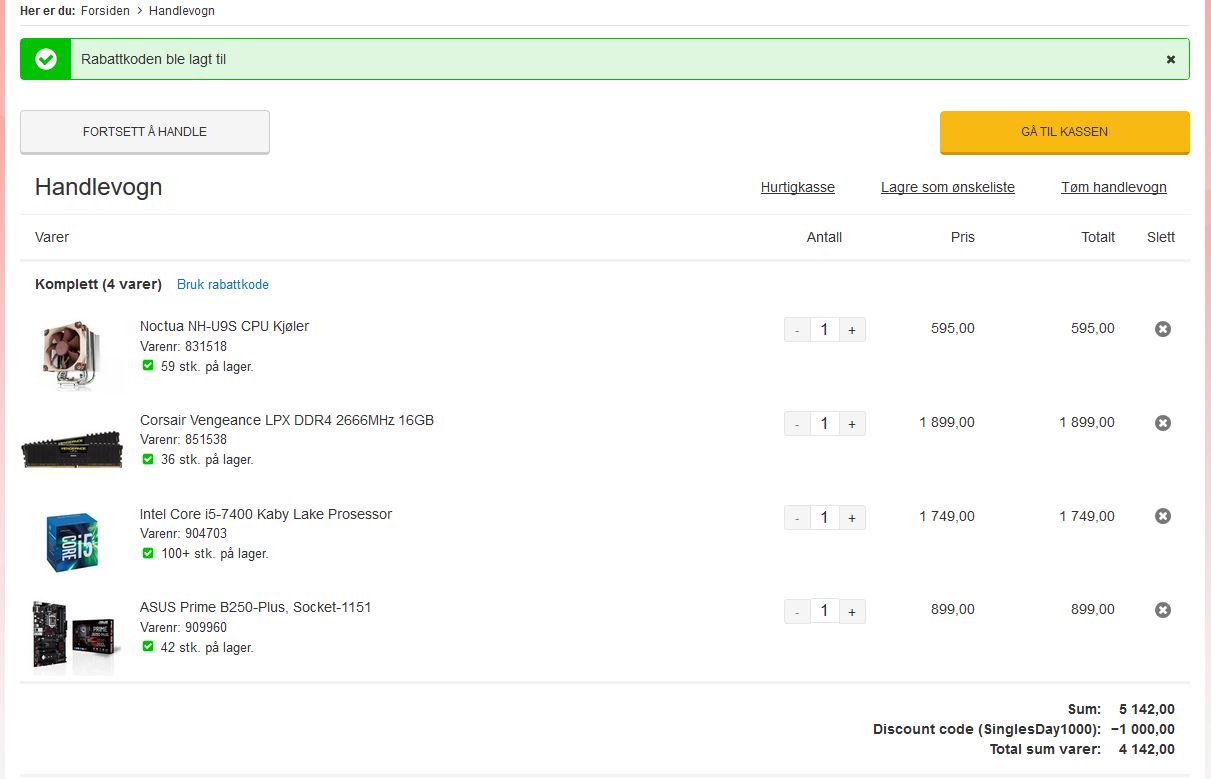Viewport: 1211px width, 779px height.
Task: Click Total sum varer value 4 142,00
Action: pyautogui.click(x=1147, y=749)
